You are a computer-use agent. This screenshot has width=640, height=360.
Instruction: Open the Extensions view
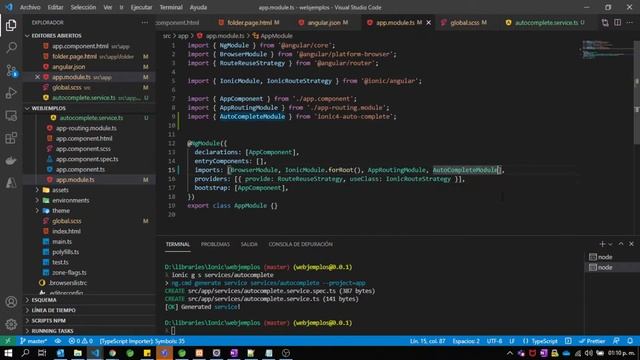(x=11, y=138)
